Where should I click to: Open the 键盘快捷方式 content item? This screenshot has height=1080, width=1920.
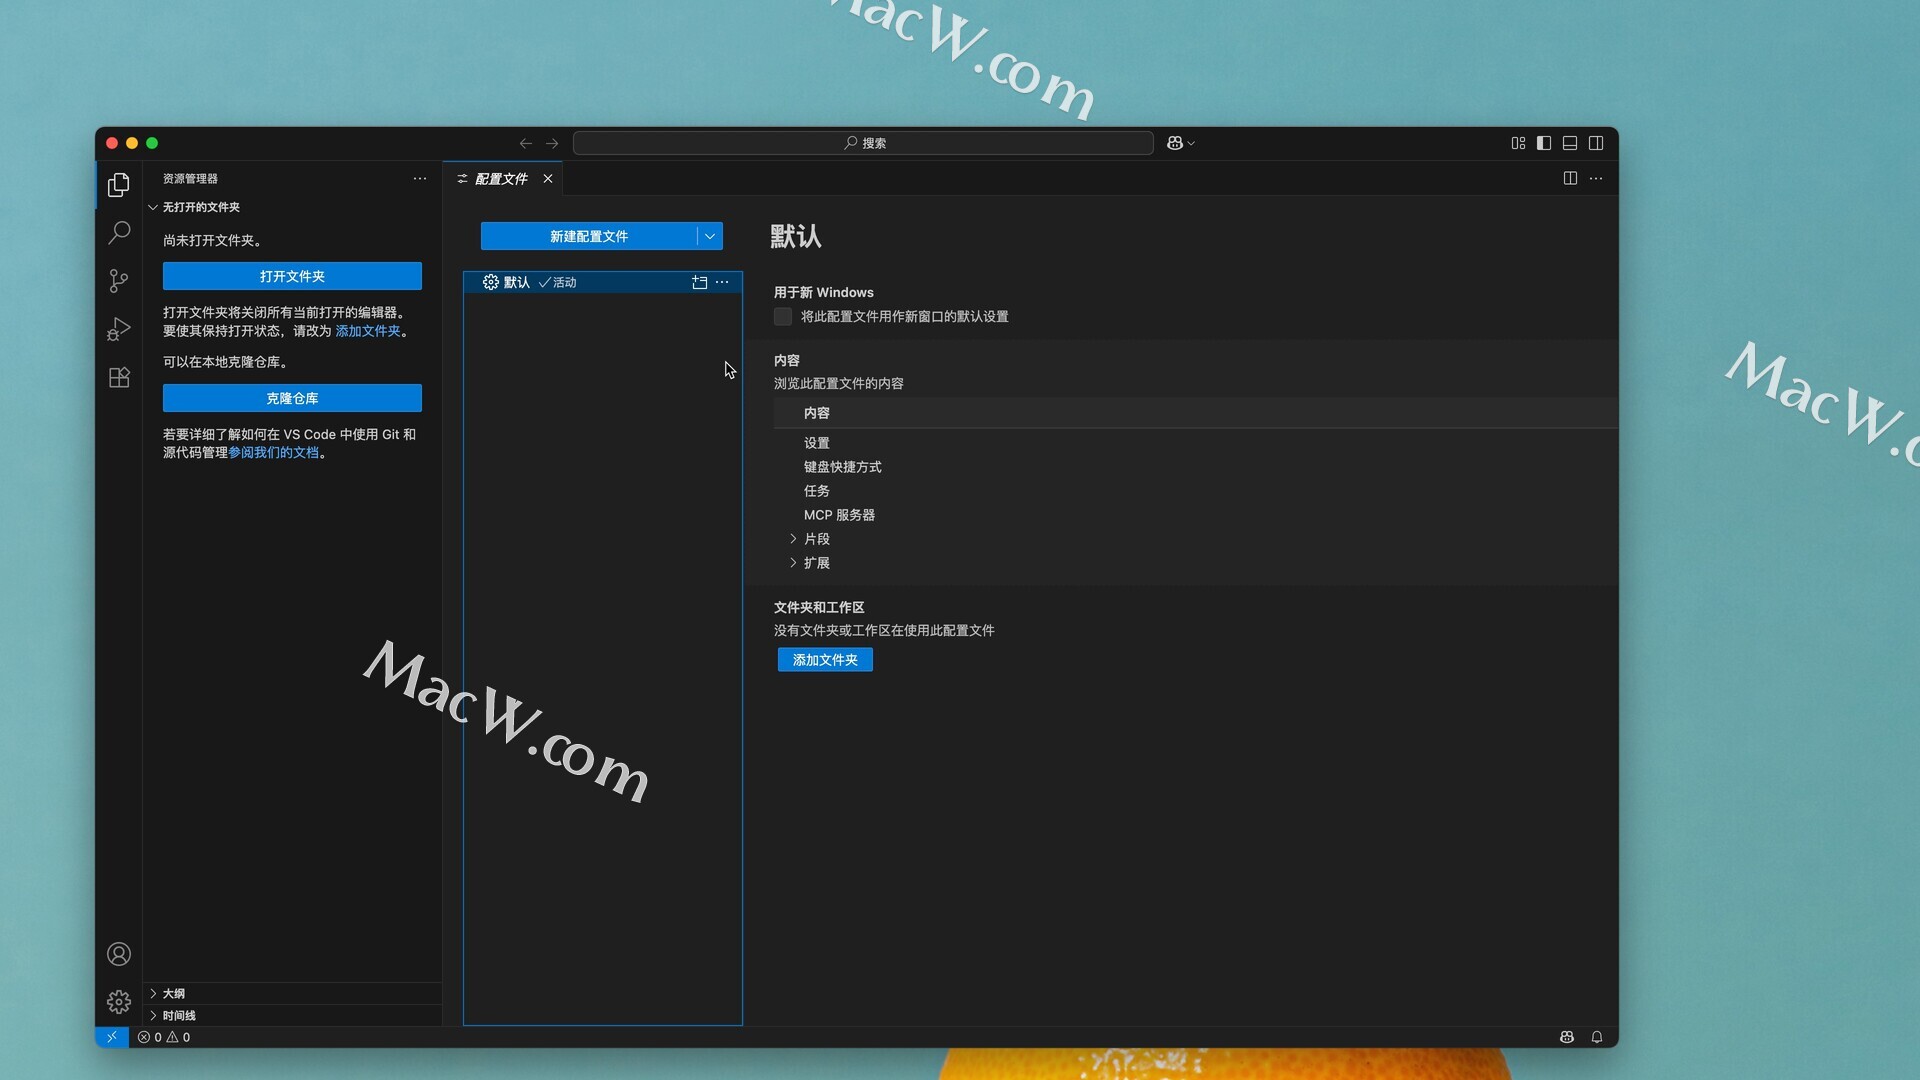tap(843, 467)
